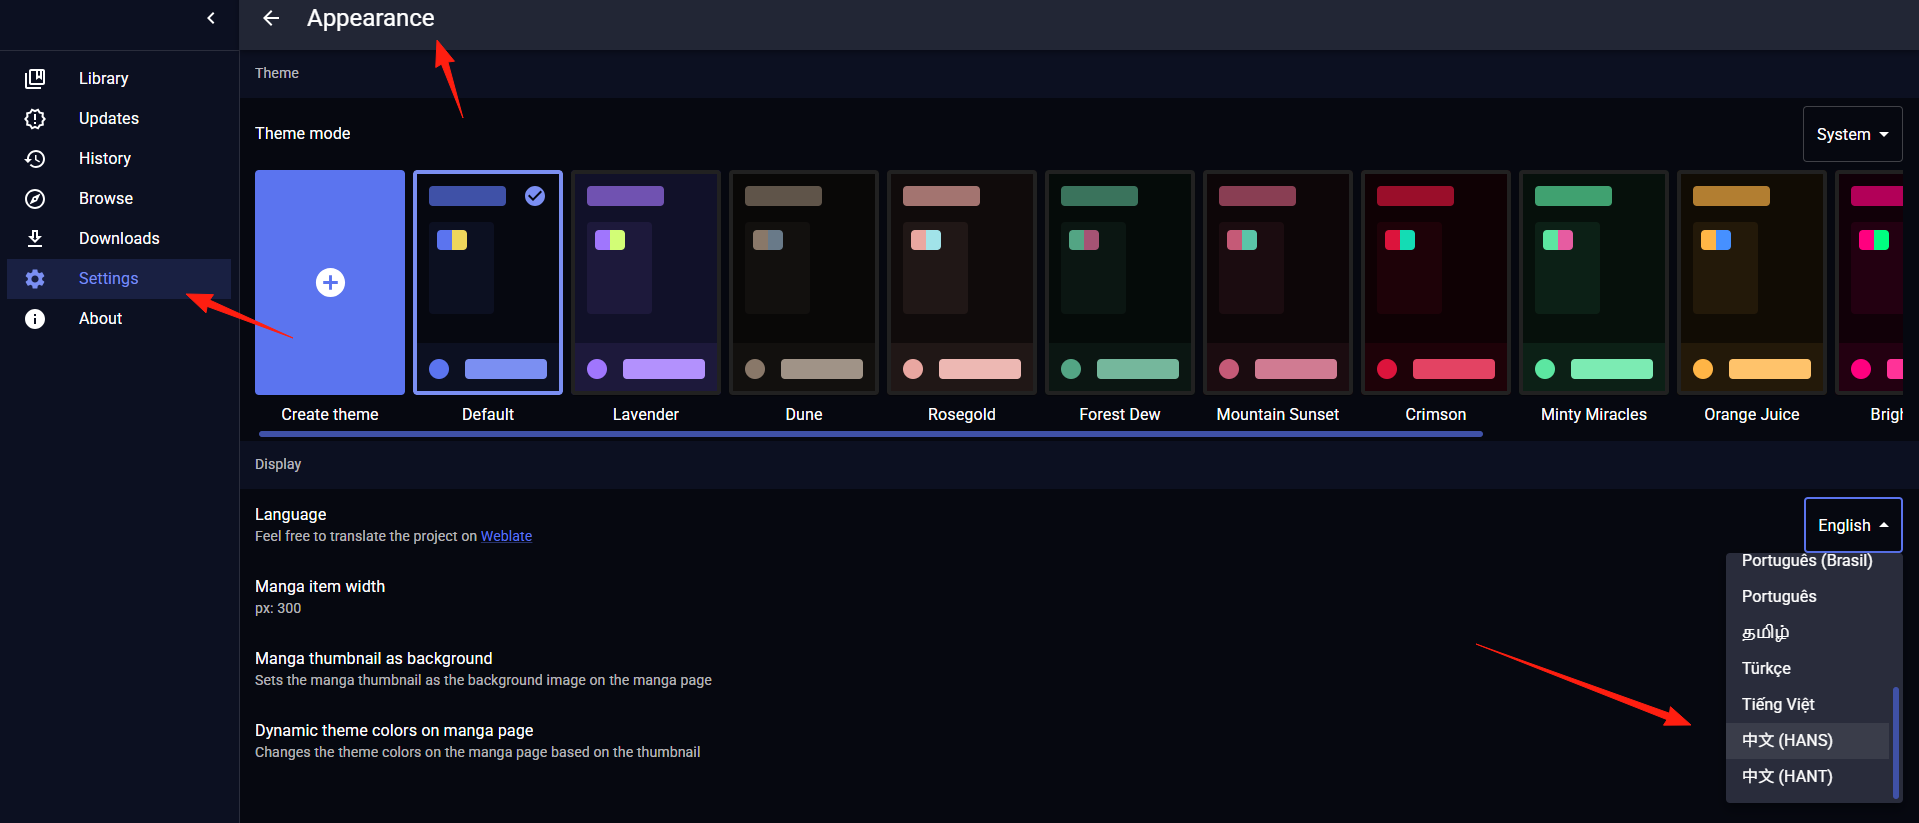Click the Default theme checkmark
Viewport: 1919px width, 823px height.
point(535,196)
